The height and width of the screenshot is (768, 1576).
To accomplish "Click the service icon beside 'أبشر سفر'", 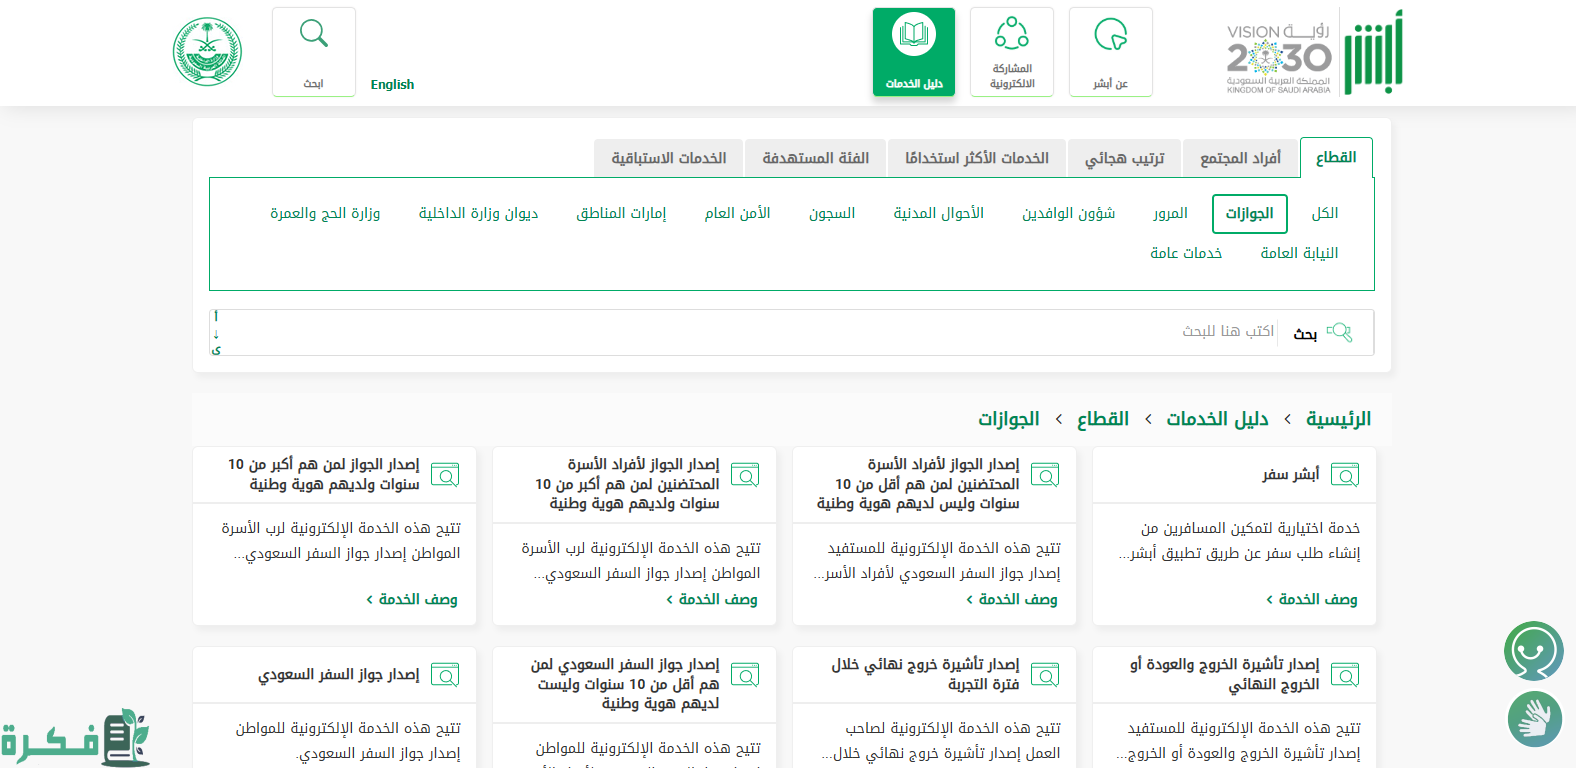I will coord(1345,475).
